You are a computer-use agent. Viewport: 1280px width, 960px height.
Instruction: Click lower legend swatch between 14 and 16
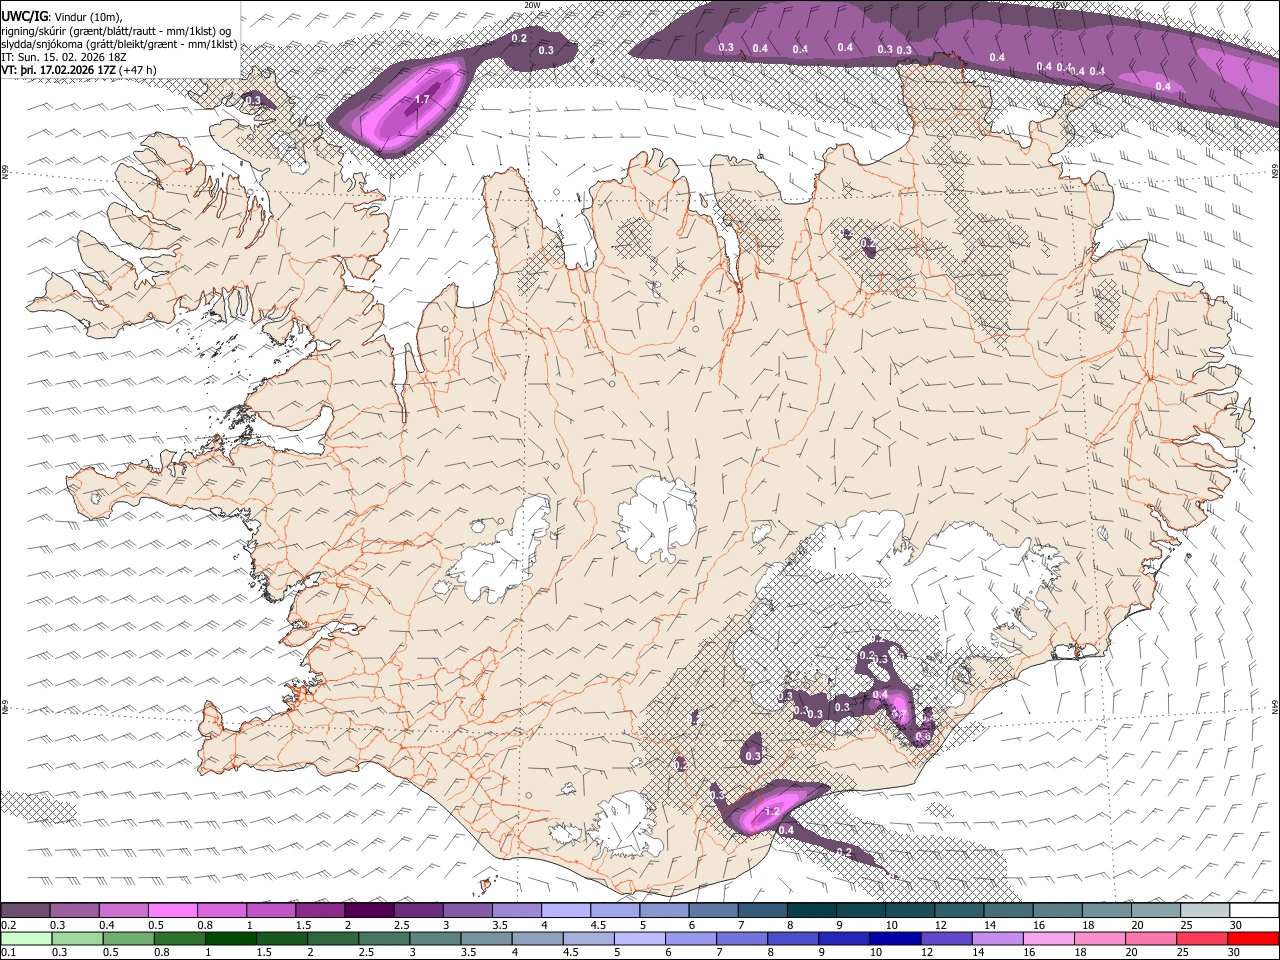pos(996,938)
